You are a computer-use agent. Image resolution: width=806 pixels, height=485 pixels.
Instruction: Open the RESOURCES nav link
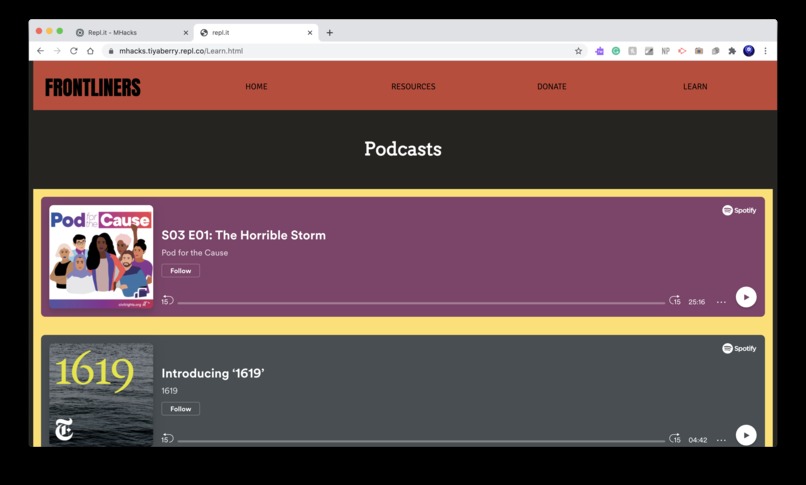pos(413,86)
